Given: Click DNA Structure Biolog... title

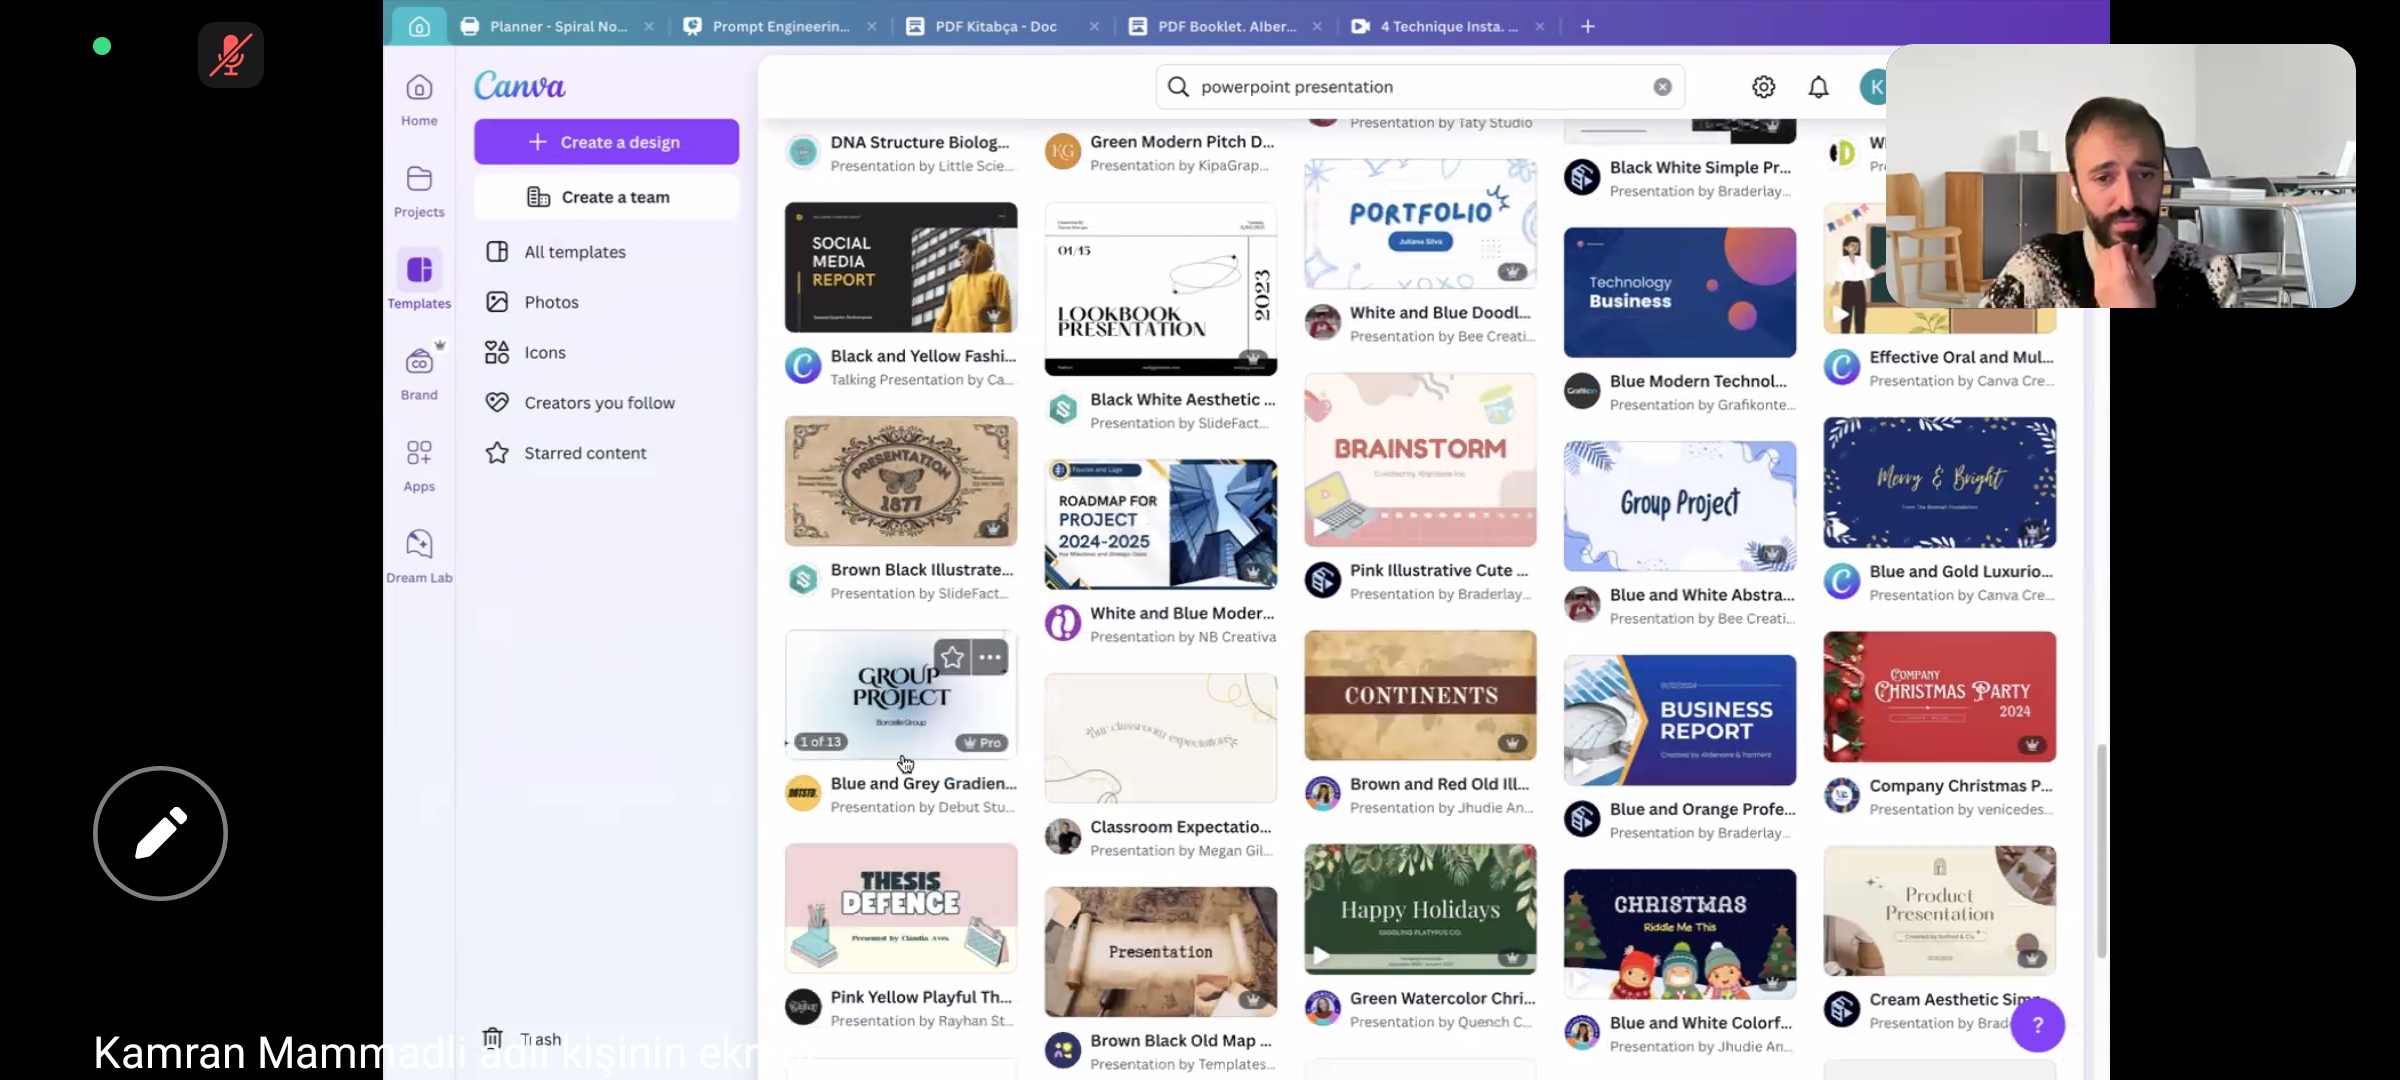Looking at the screenshot, I should click(x=919, y=142).
